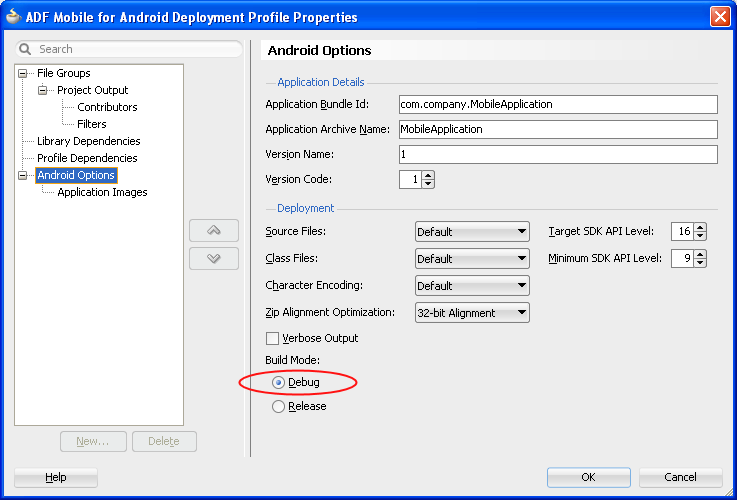This screenshot has height=500, width=737.
Task: Decrease the Target SDK API Level
Action: 700,235
